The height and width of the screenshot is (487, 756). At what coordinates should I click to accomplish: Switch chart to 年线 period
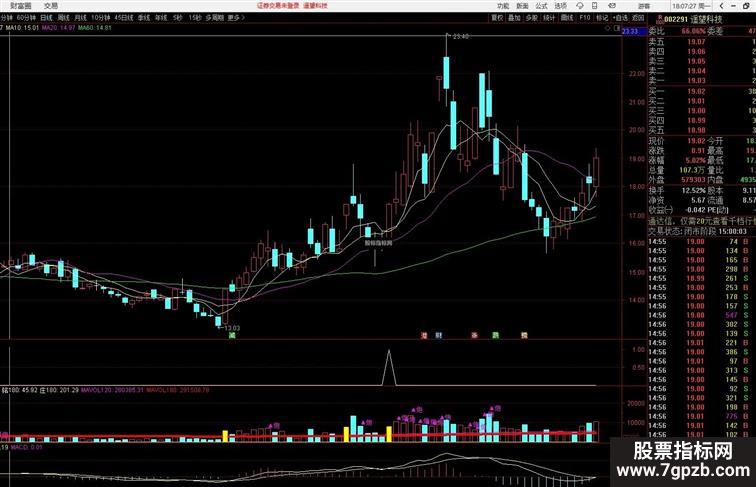[x=161, y=17]
